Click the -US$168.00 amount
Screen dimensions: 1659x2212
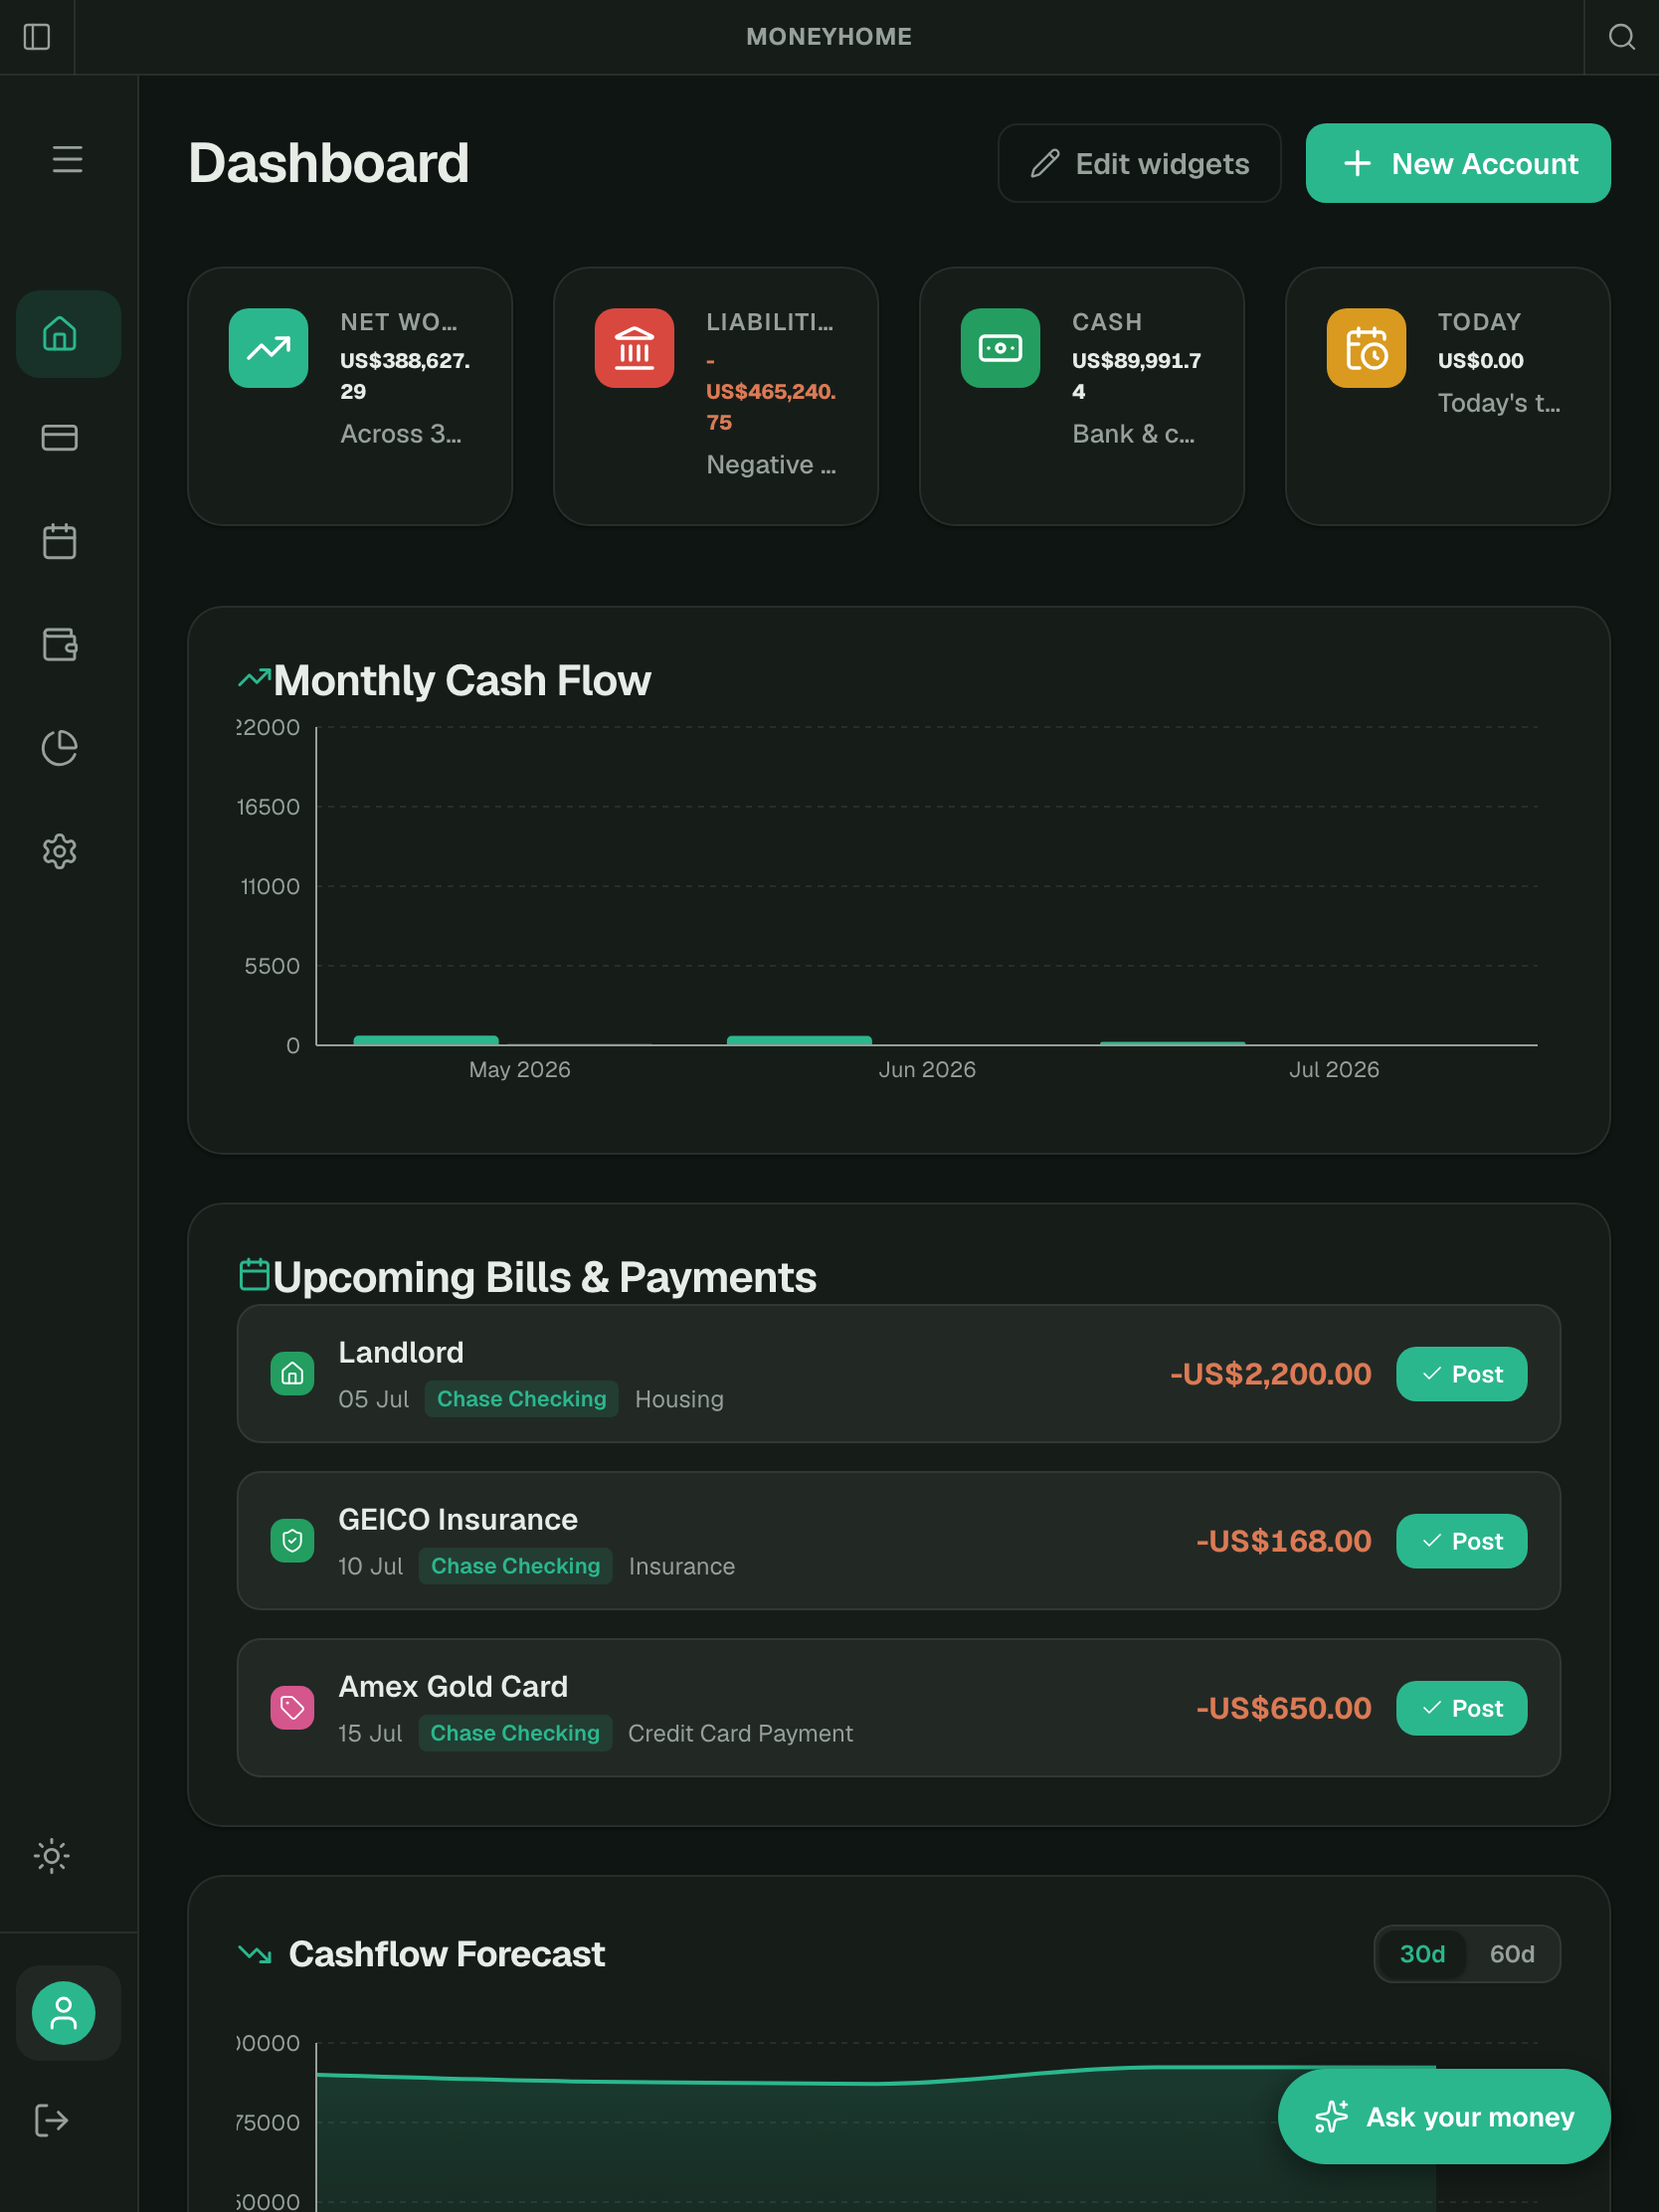[1283, 1541]
